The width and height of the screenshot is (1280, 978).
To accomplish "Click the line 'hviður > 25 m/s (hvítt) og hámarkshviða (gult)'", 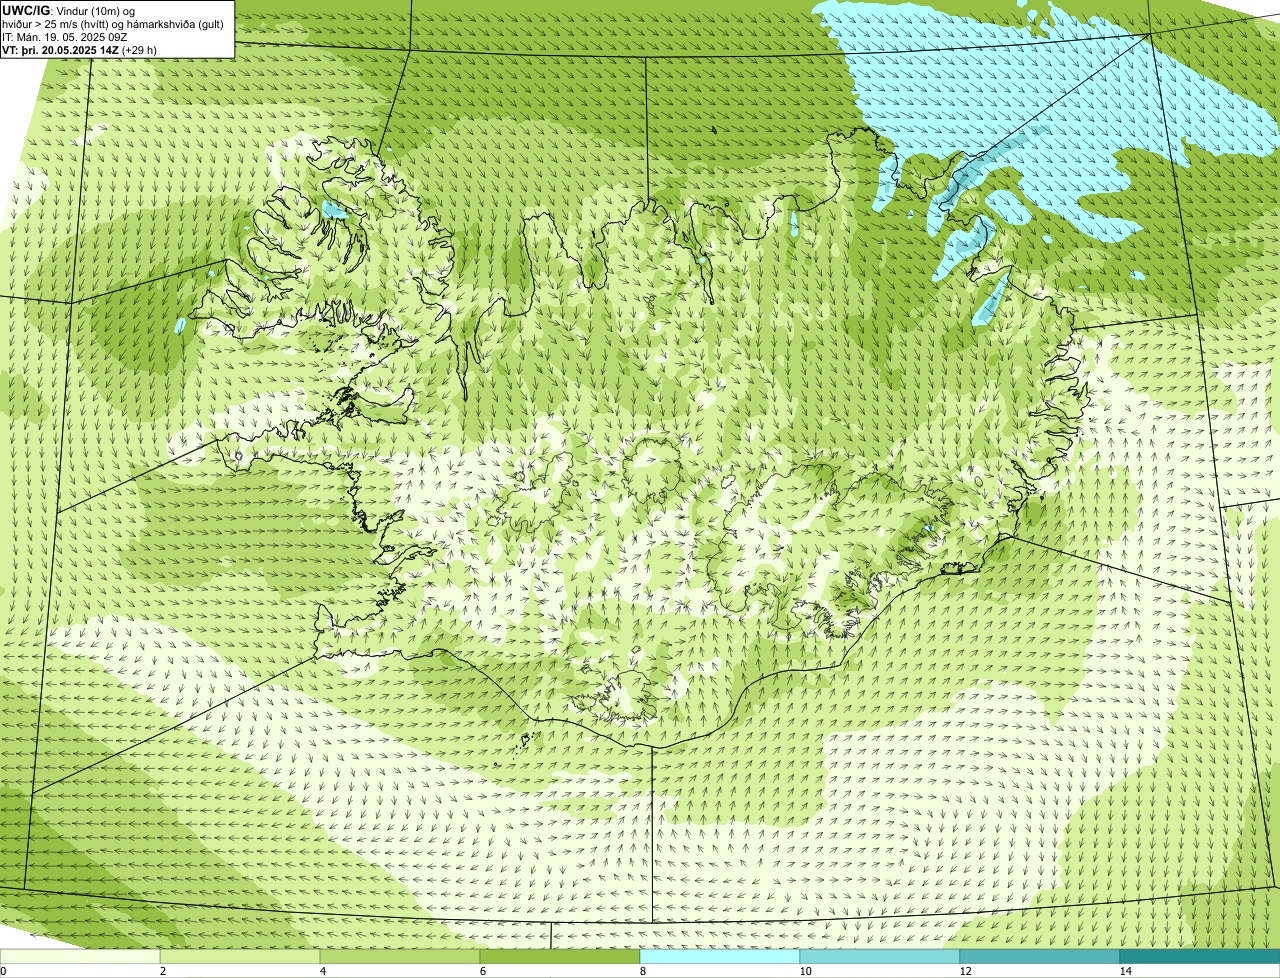I will click(113, 24).
